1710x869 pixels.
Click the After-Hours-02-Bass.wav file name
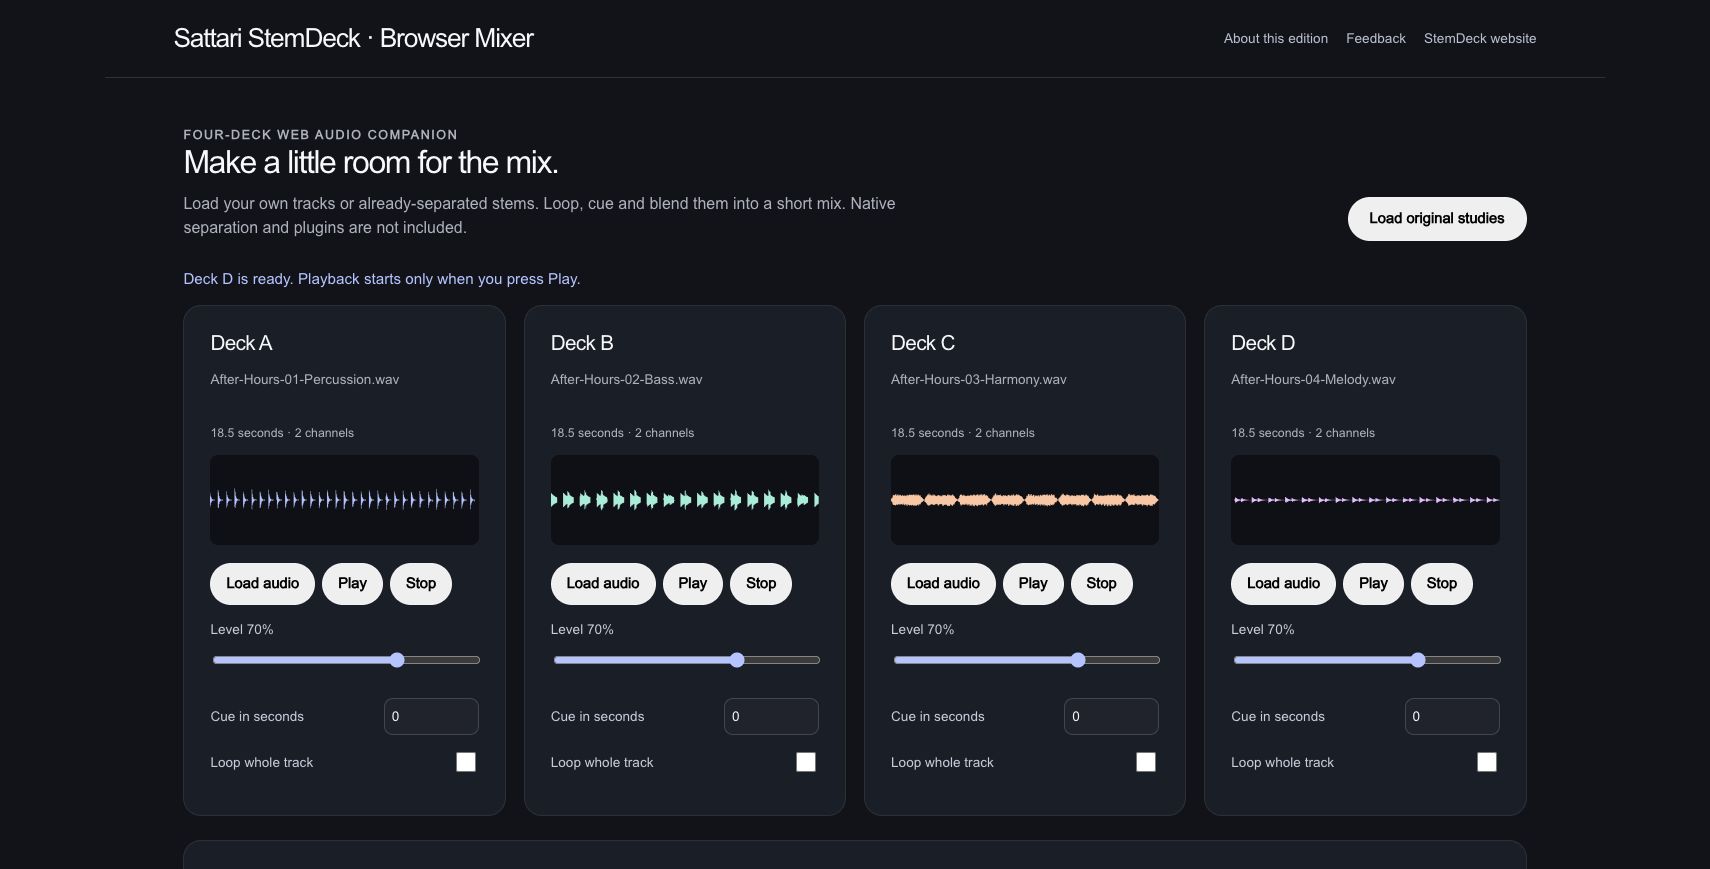[x=627, y=379]
